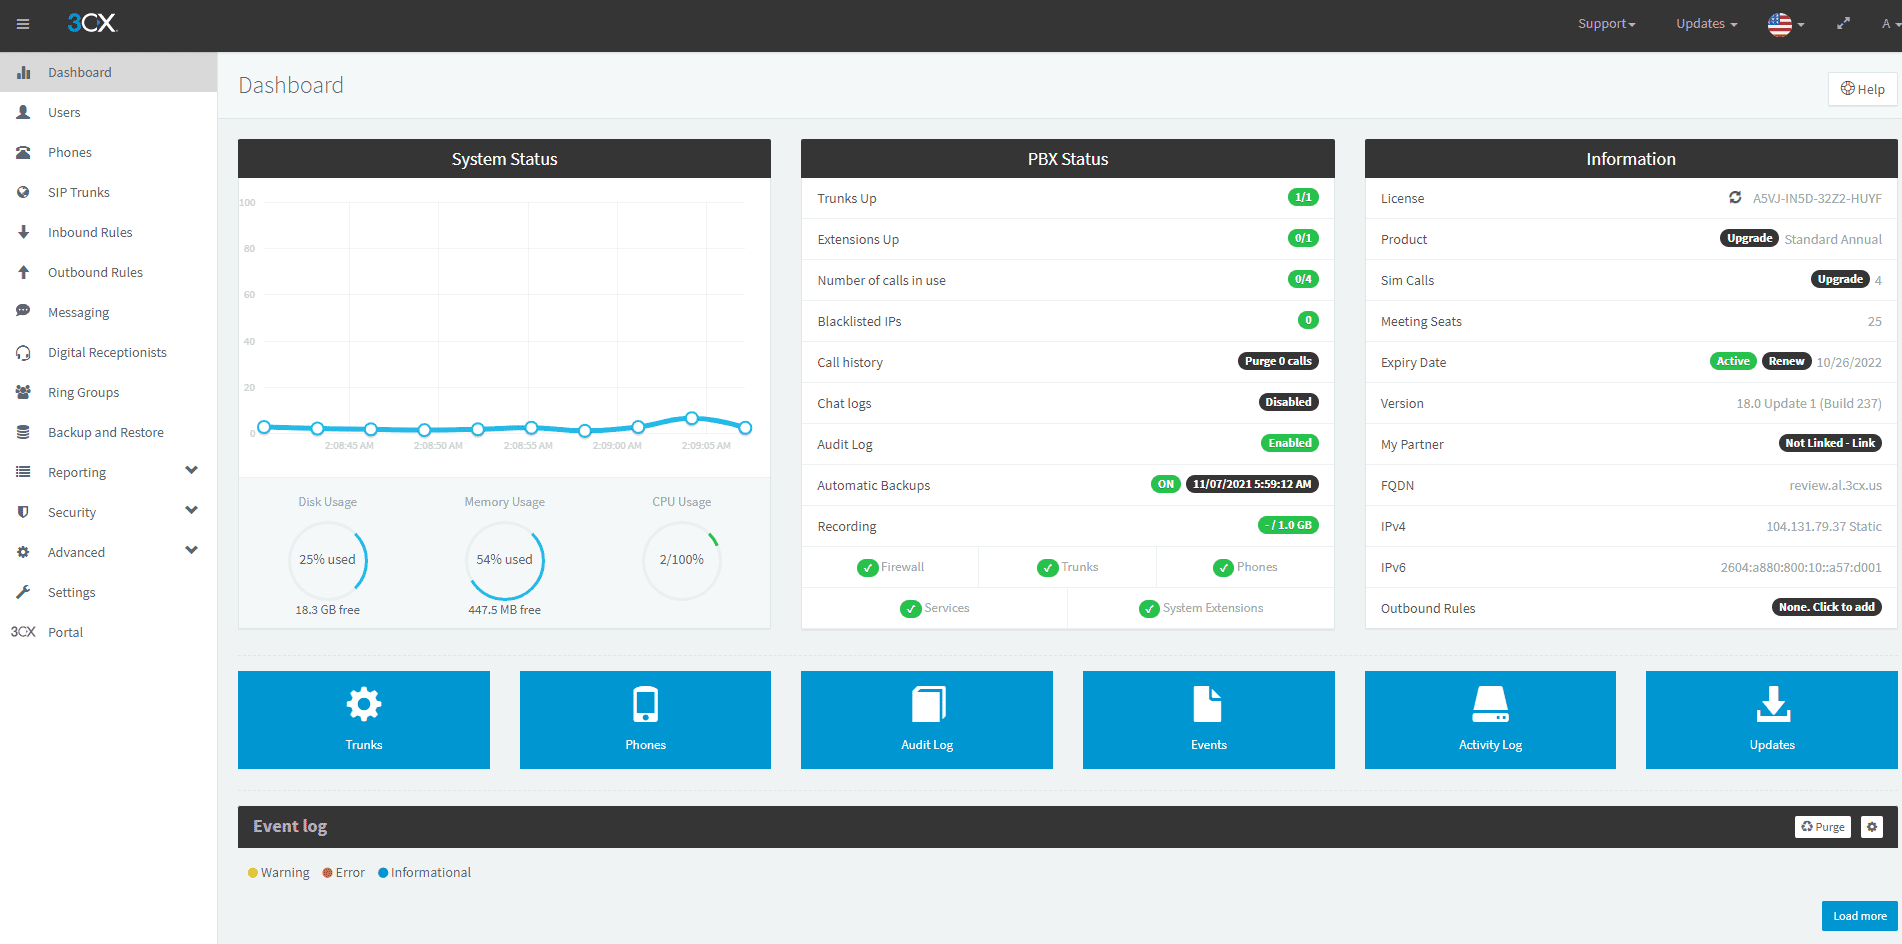Click the Advanced gears icon
1902x944 pixels.
(x=23, y=552)
